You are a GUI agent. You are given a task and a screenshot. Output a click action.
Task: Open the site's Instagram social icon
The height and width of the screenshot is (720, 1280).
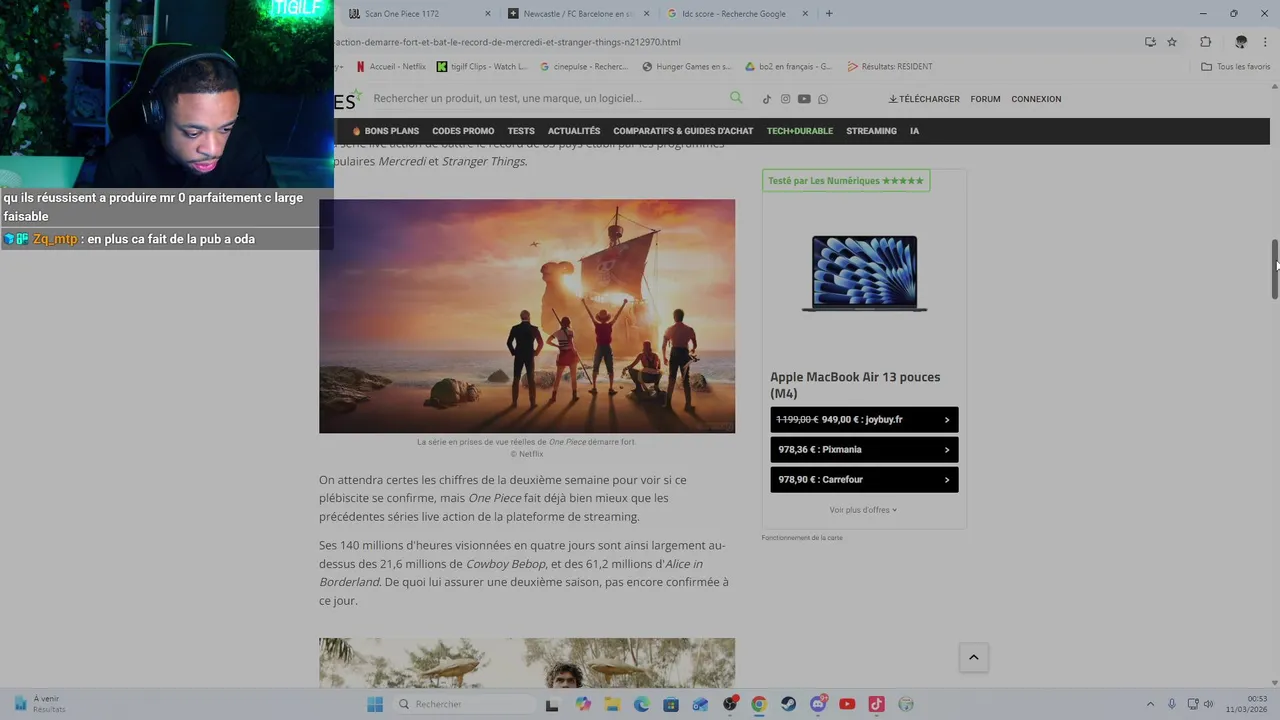click(x=785, y=99)
